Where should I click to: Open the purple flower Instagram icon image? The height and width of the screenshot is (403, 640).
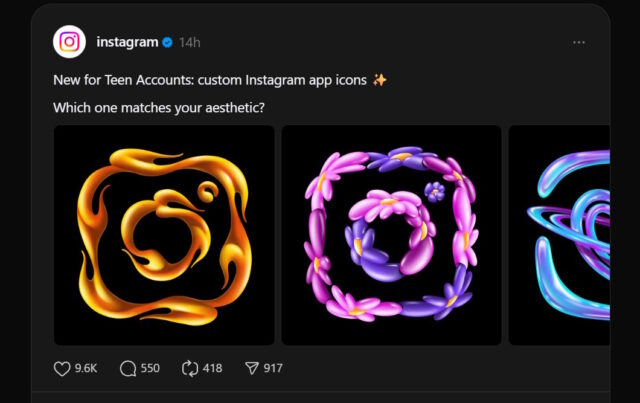(391, 235)
